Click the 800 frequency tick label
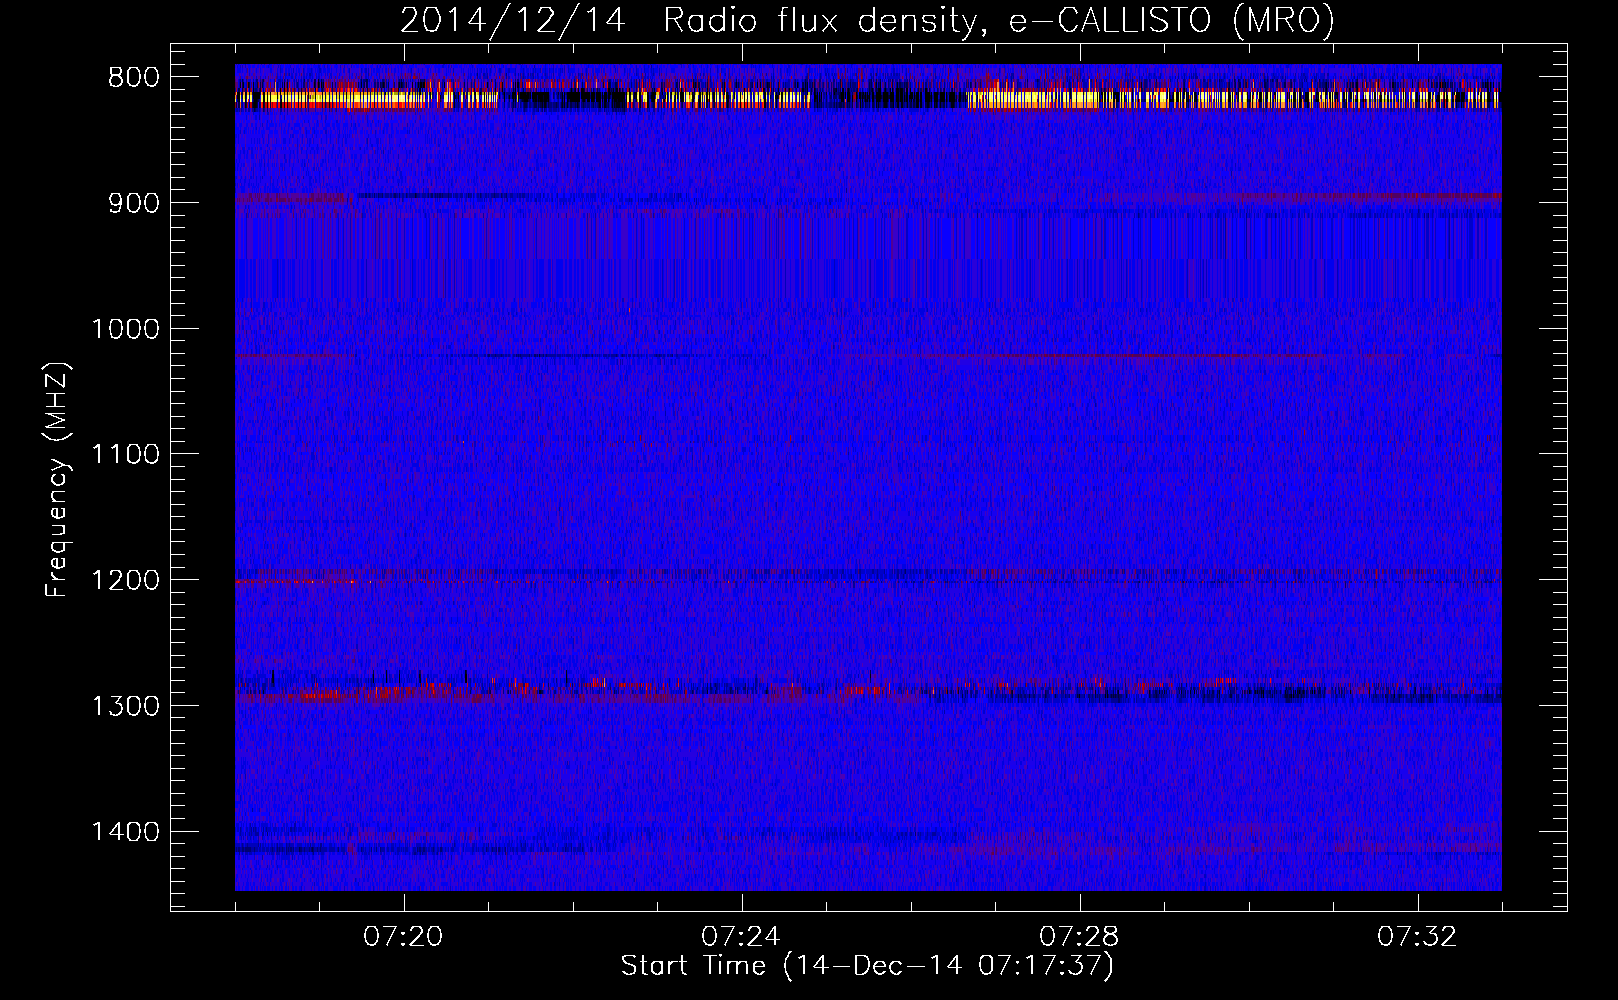Image resolution: width=1618 pixels, height=1000 pixels. click(131, 77)
